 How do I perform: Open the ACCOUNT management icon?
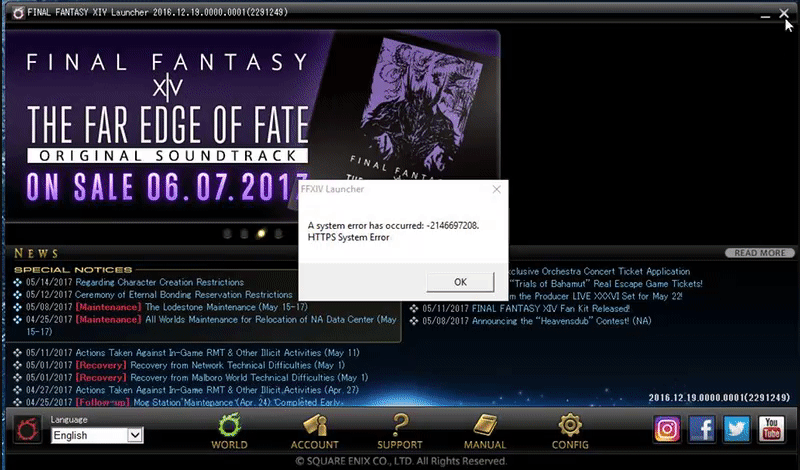(x=314, y=432)
